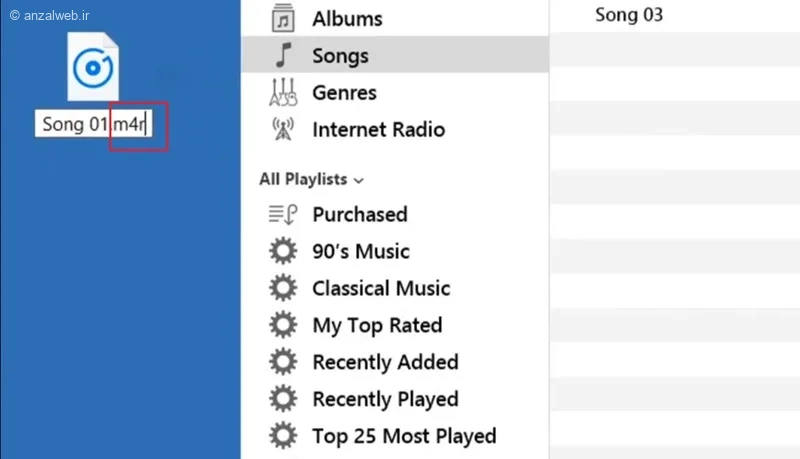Screen dimensions: 800x459
Task: Click the 90's Music gear icon
Action: pos(283,251)
